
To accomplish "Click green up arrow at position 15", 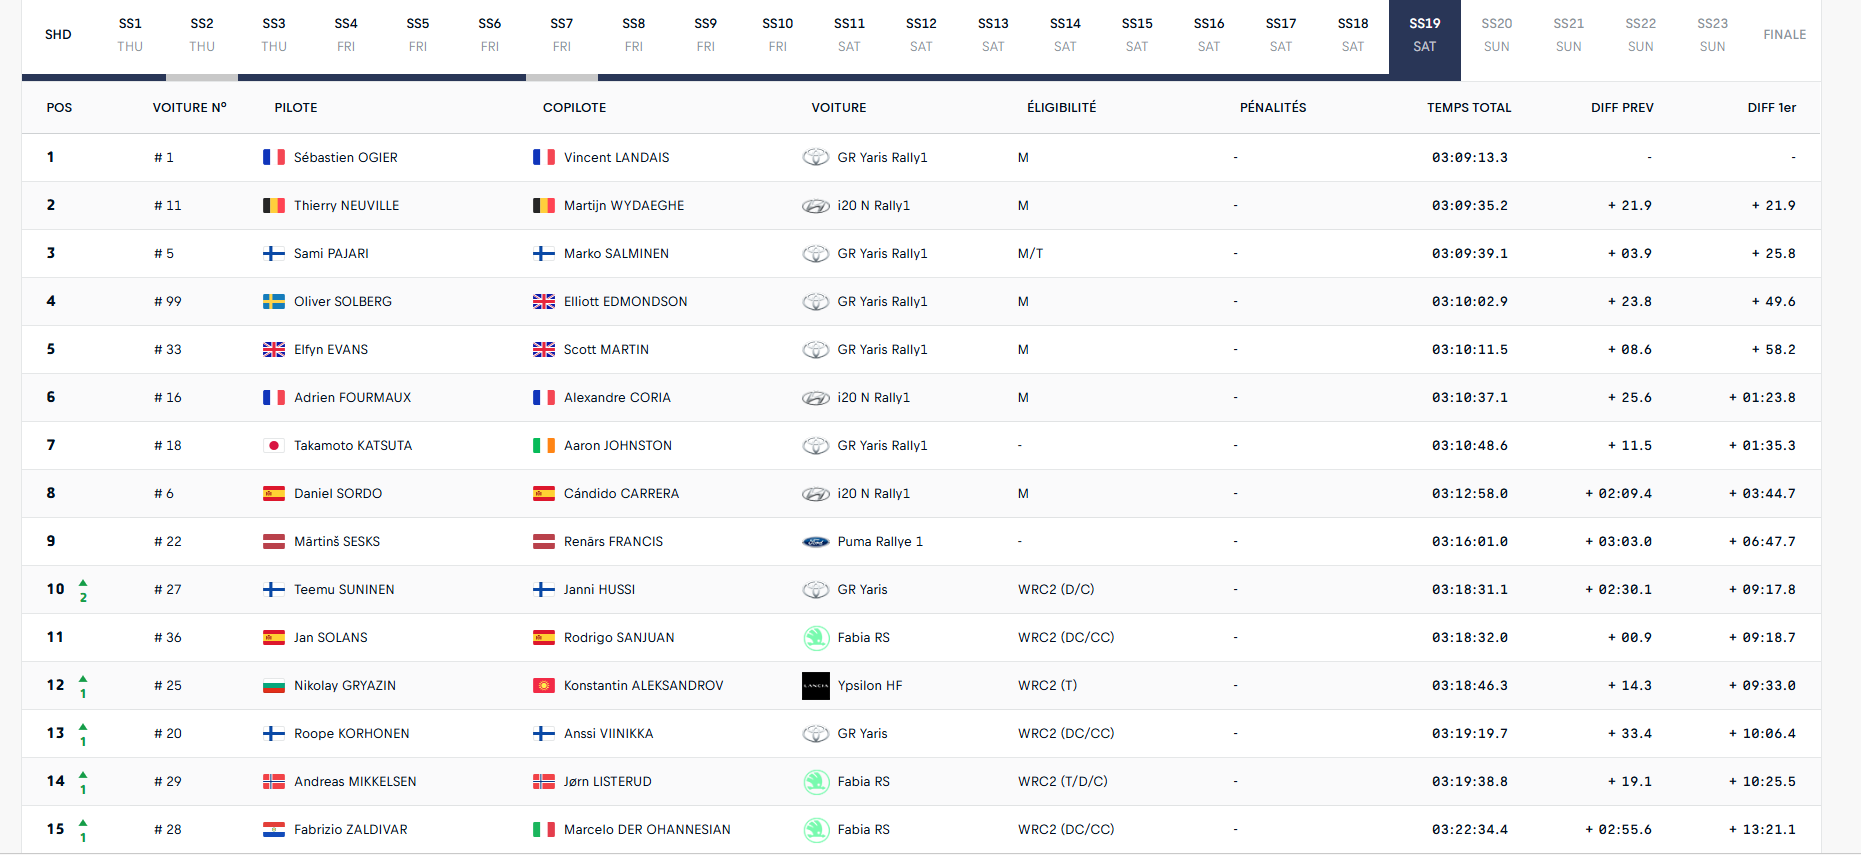I will coord(83,822).
